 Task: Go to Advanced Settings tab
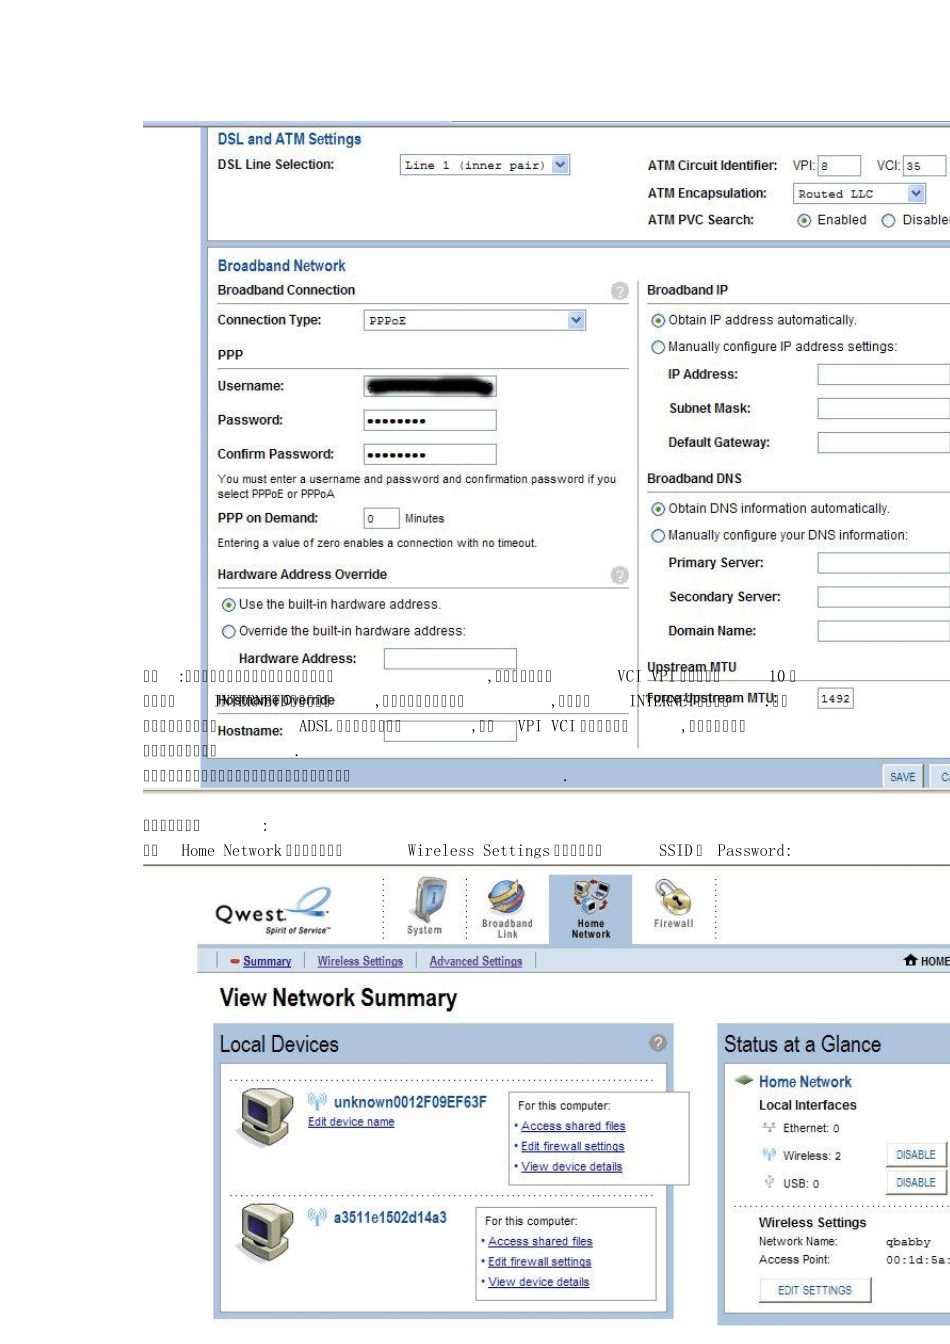pyautogui.click(x=476, y=961)
